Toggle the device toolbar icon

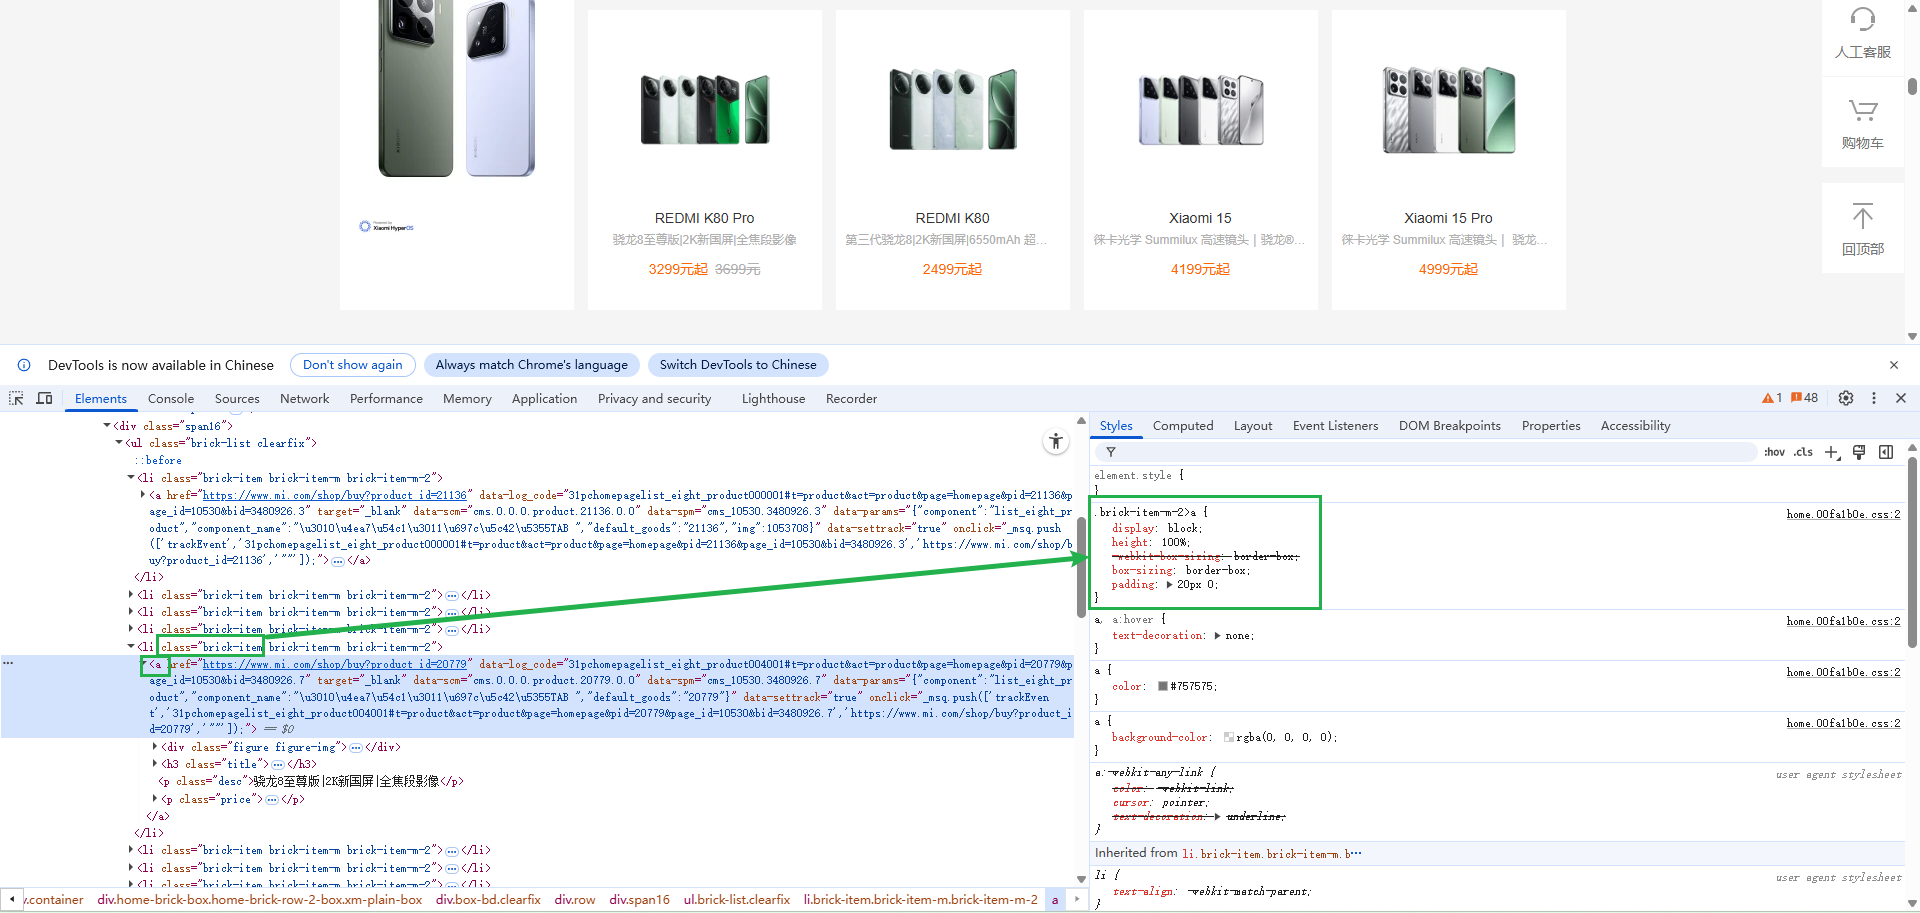[x=44, y=398]
